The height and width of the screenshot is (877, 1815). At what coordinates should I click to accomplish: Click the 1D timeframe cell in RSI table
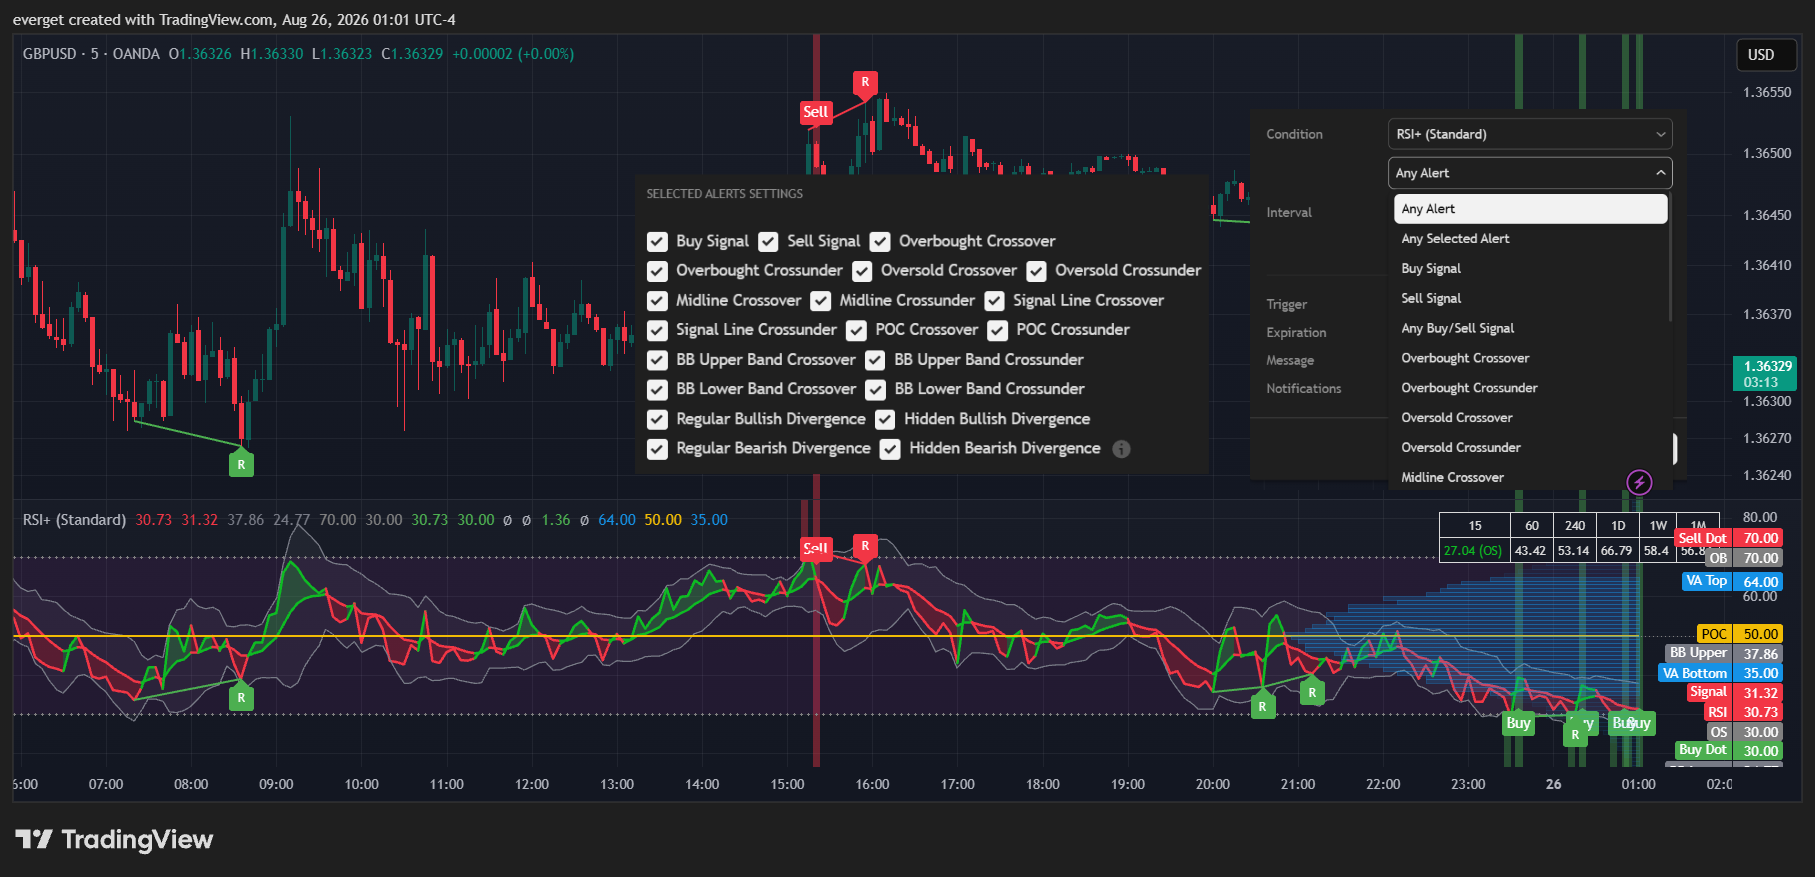click(1618, 525)
